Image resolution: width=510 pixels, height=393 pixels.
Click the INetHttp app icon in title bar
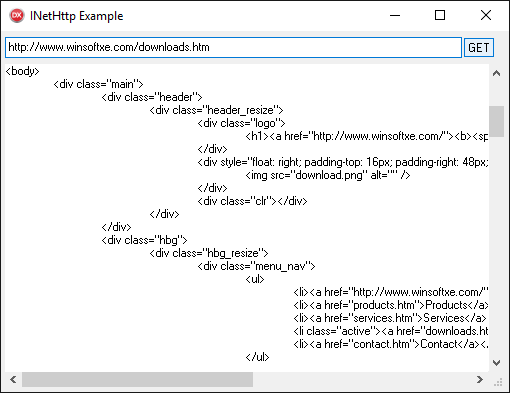point(17,15)
